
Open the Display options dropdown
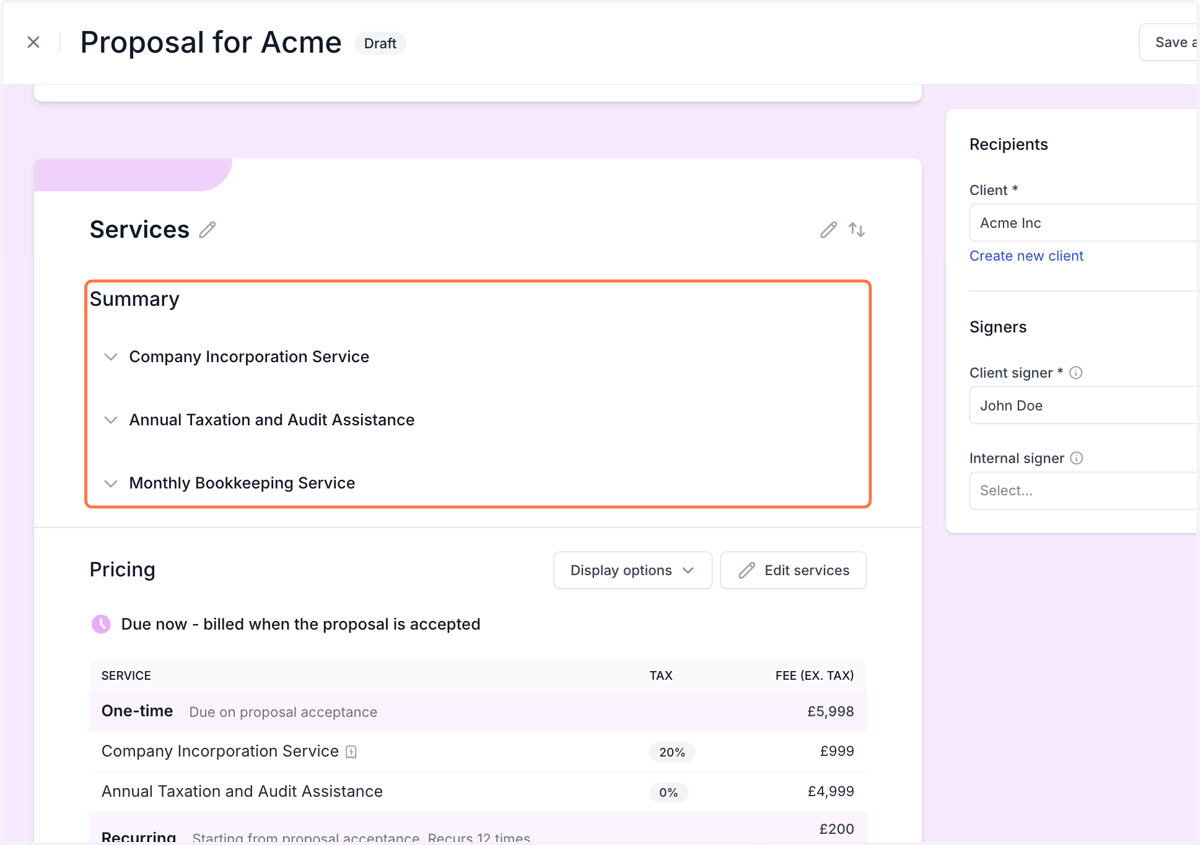(633, 570)
